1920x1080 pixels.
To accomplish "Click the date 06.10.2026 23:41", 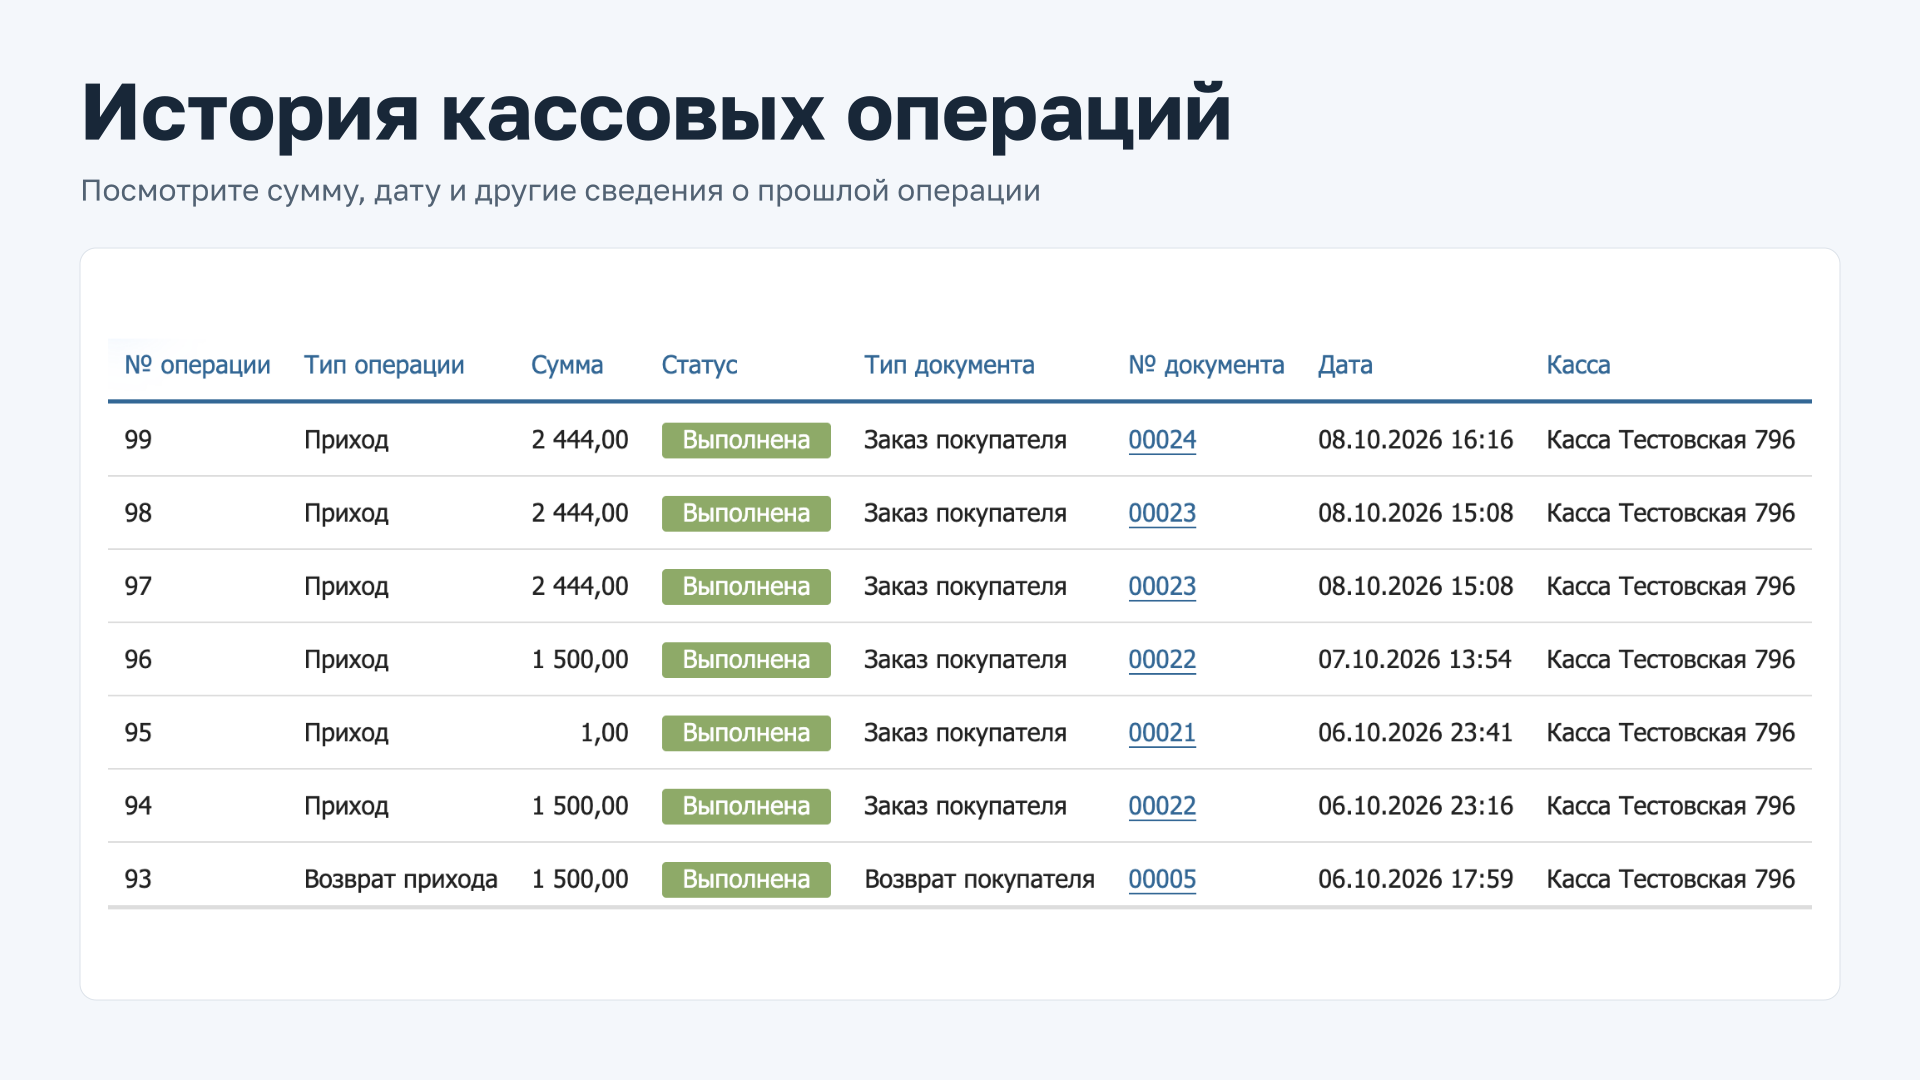I will (1415, 733).
